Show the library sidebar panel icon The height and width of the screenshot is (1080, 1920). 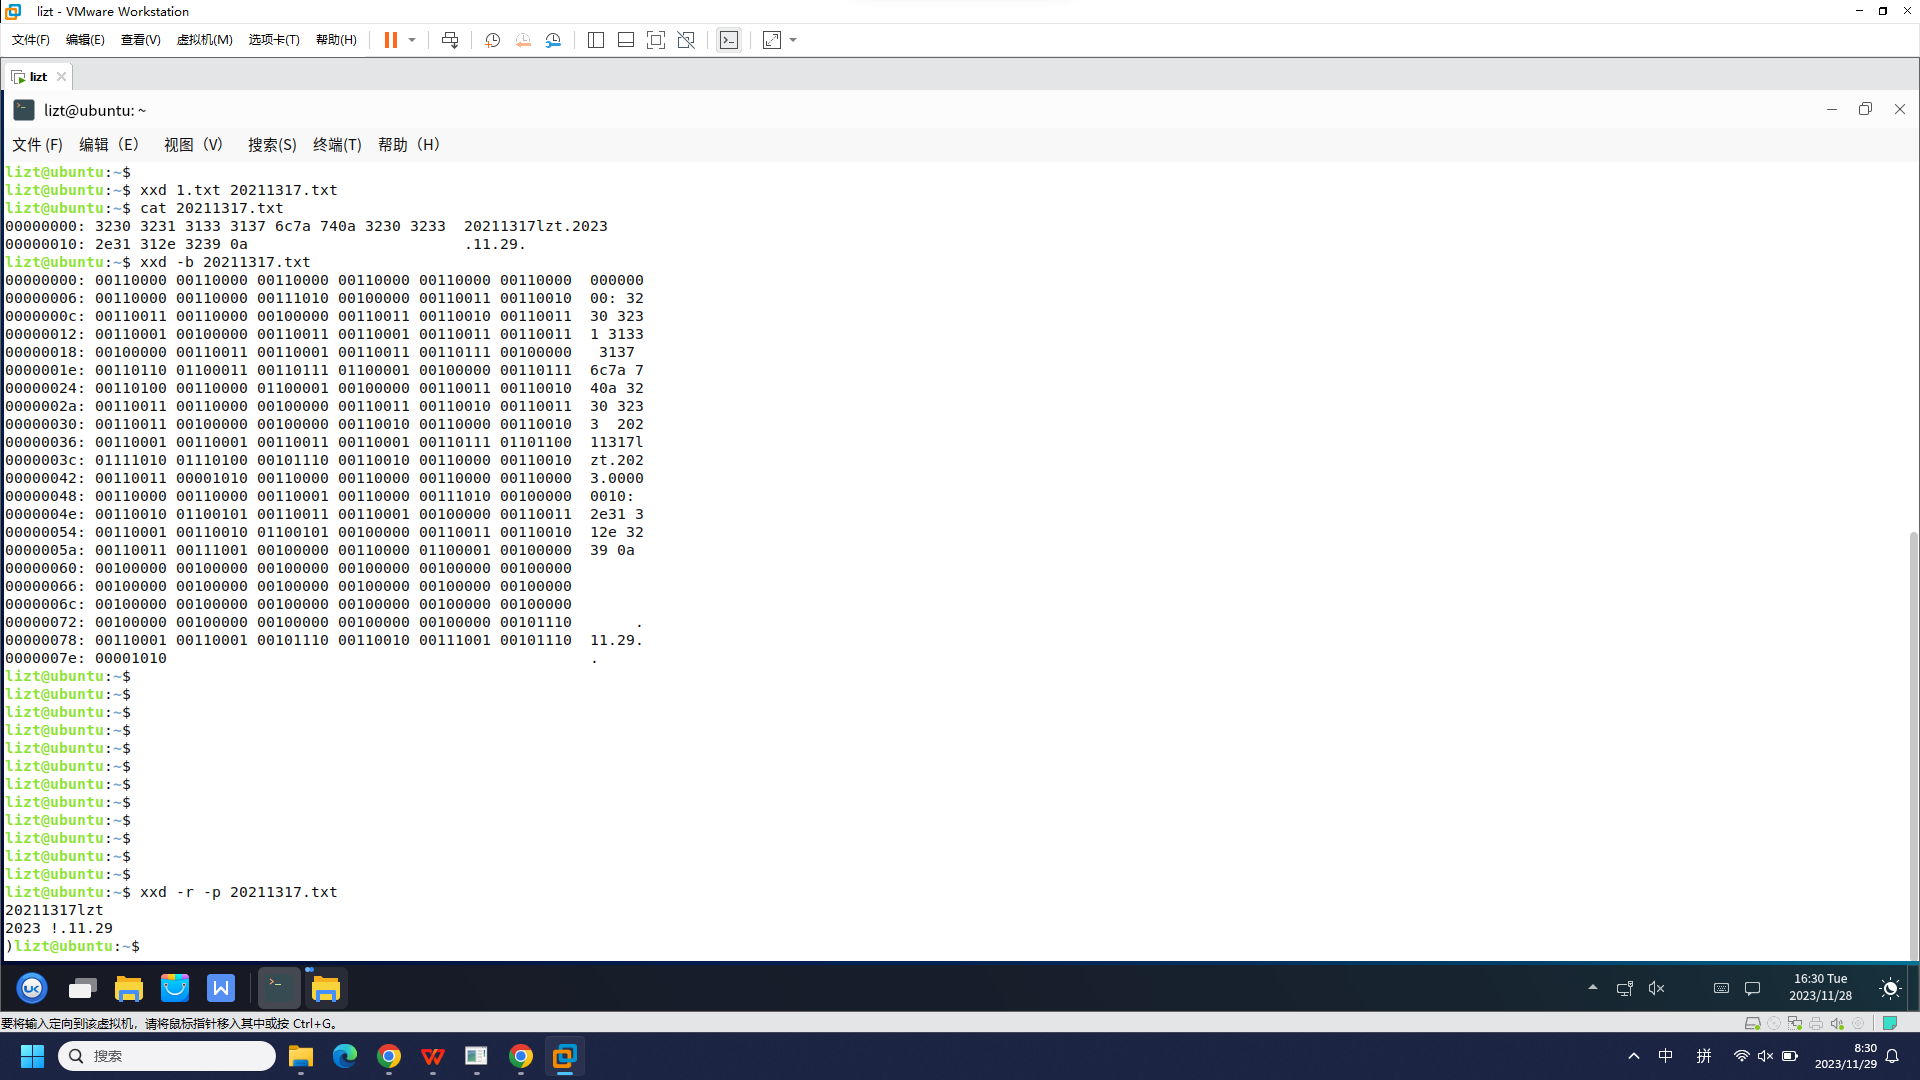tap(596, 40)
